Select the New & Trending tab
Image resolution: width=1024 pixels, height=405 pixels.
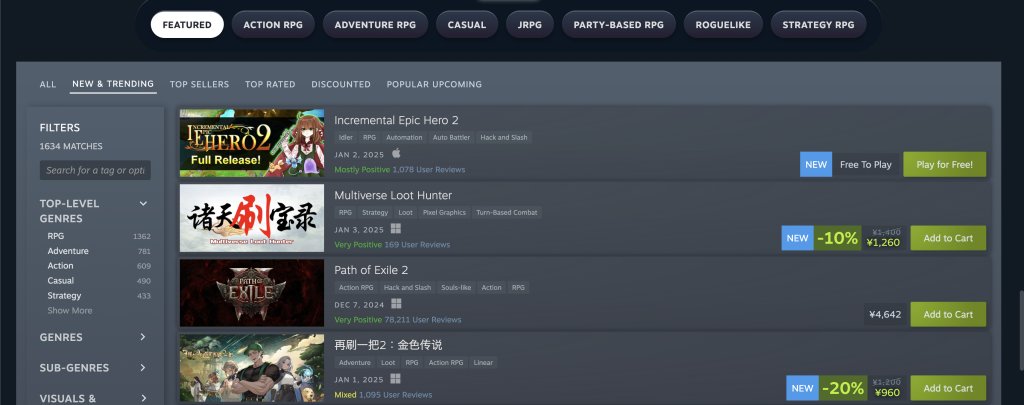pos(113,84)
